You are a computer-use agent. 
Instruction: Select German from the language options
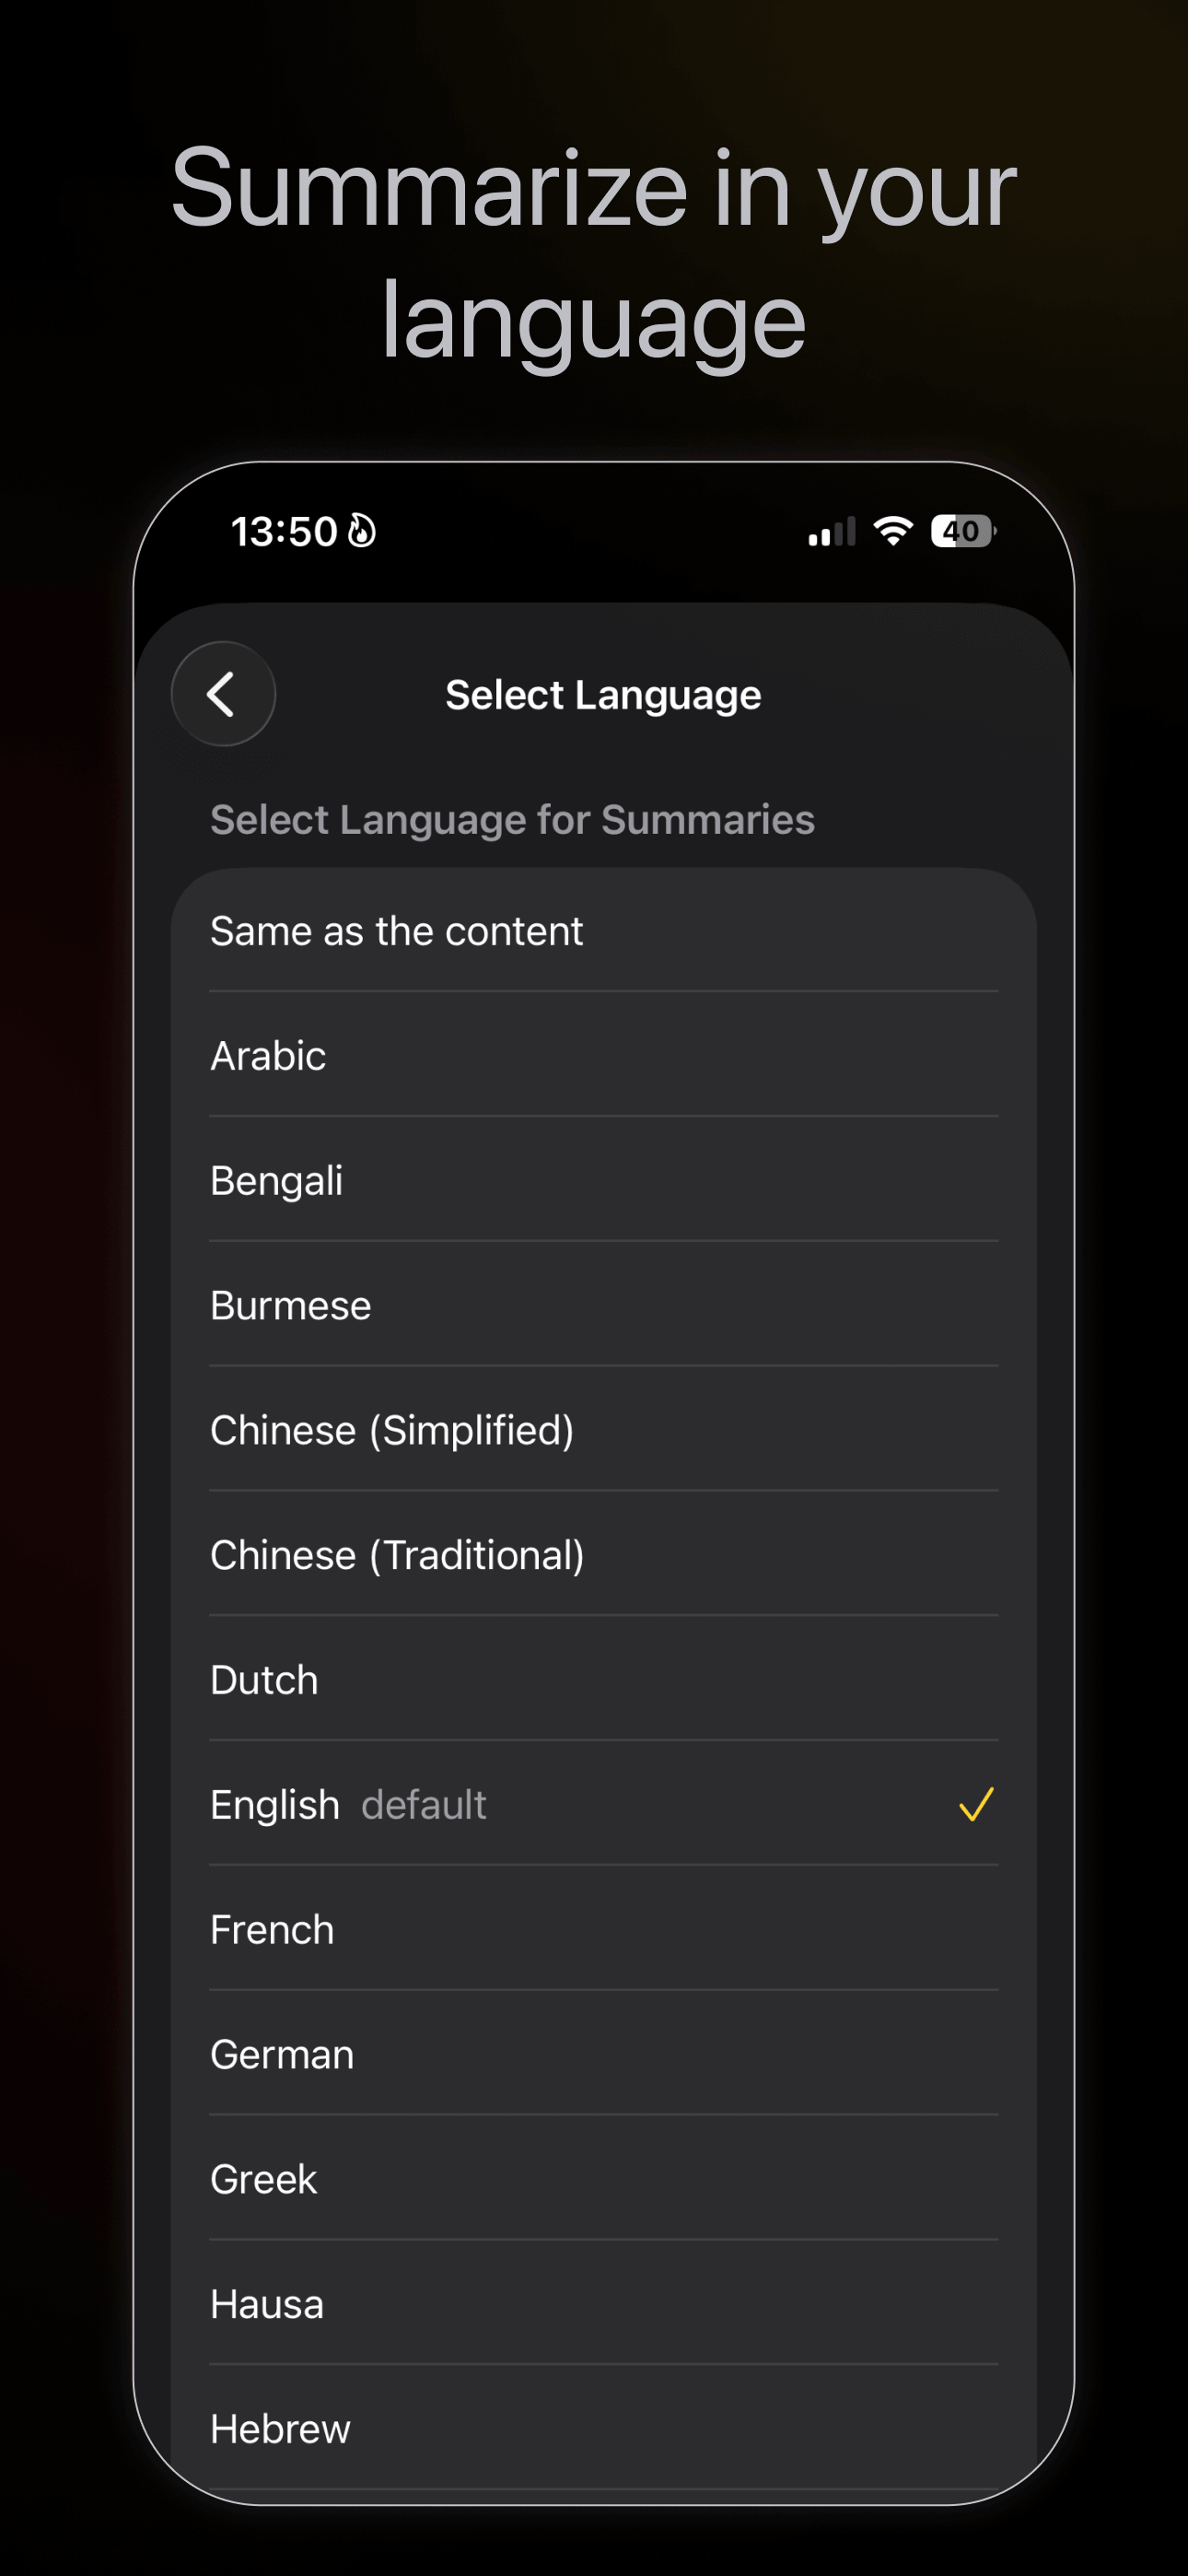point(281,2054)
